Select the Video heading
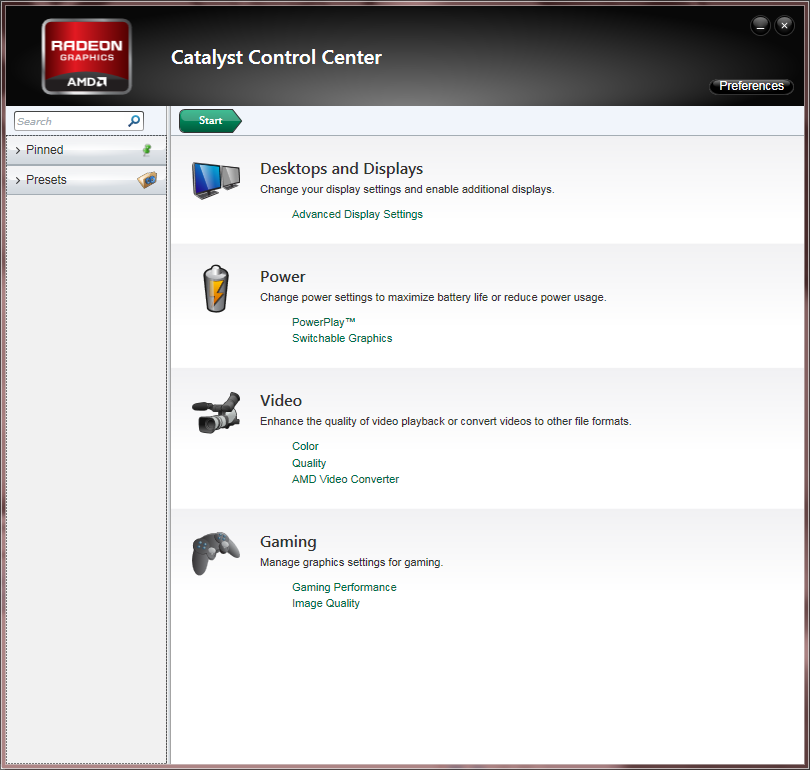The image size is (810, 770). click(x=281, y=401)
